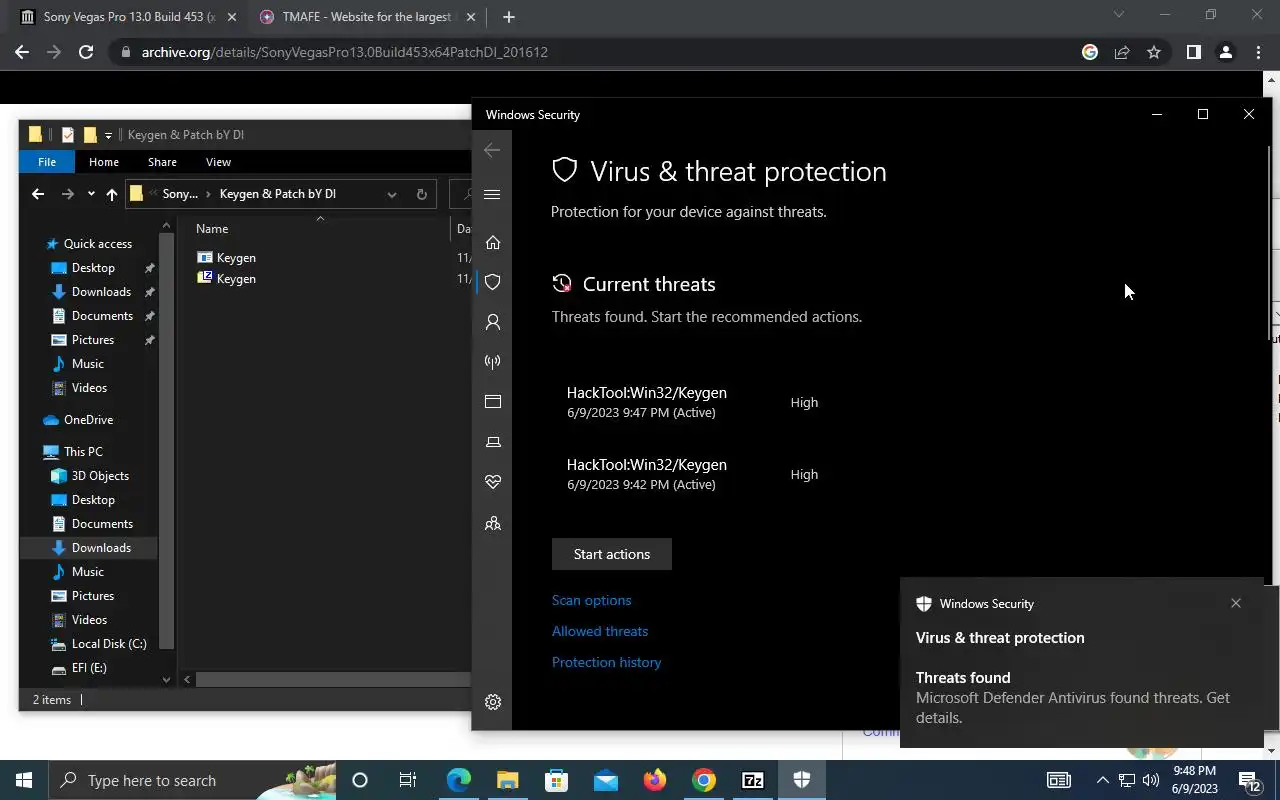Open Chrome profile menu
The image size is (1280, 800).
tap(1226, 52)
